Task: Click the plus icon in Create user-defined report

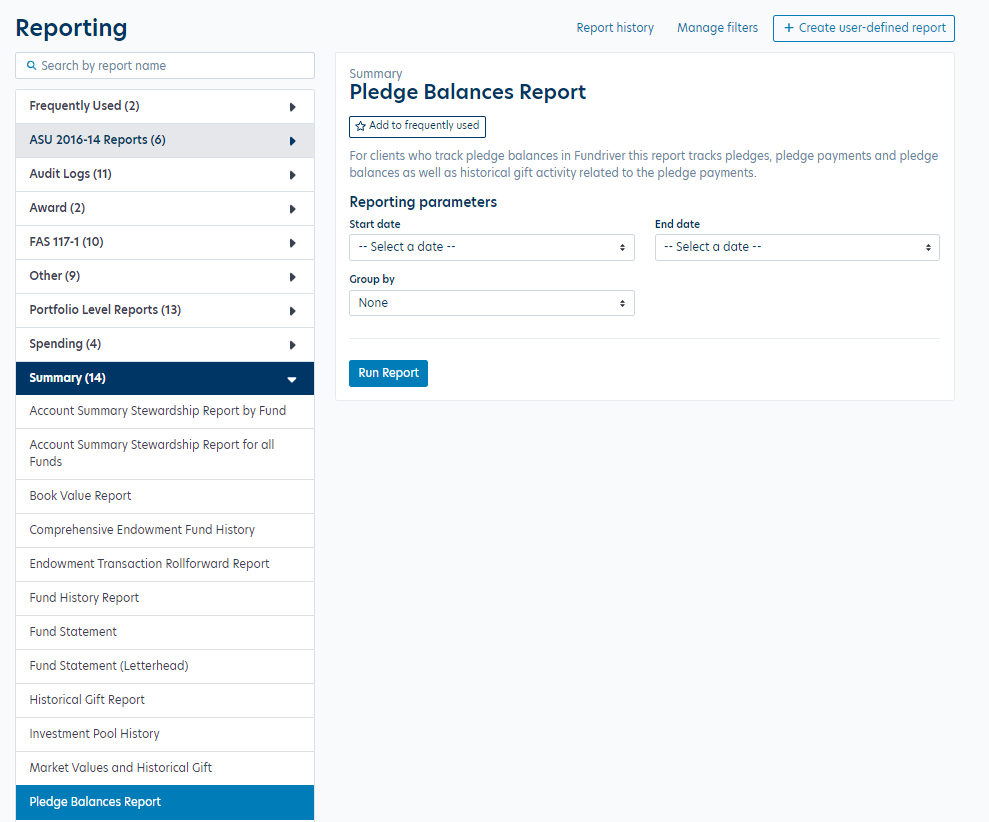Action: click(788, 28)
